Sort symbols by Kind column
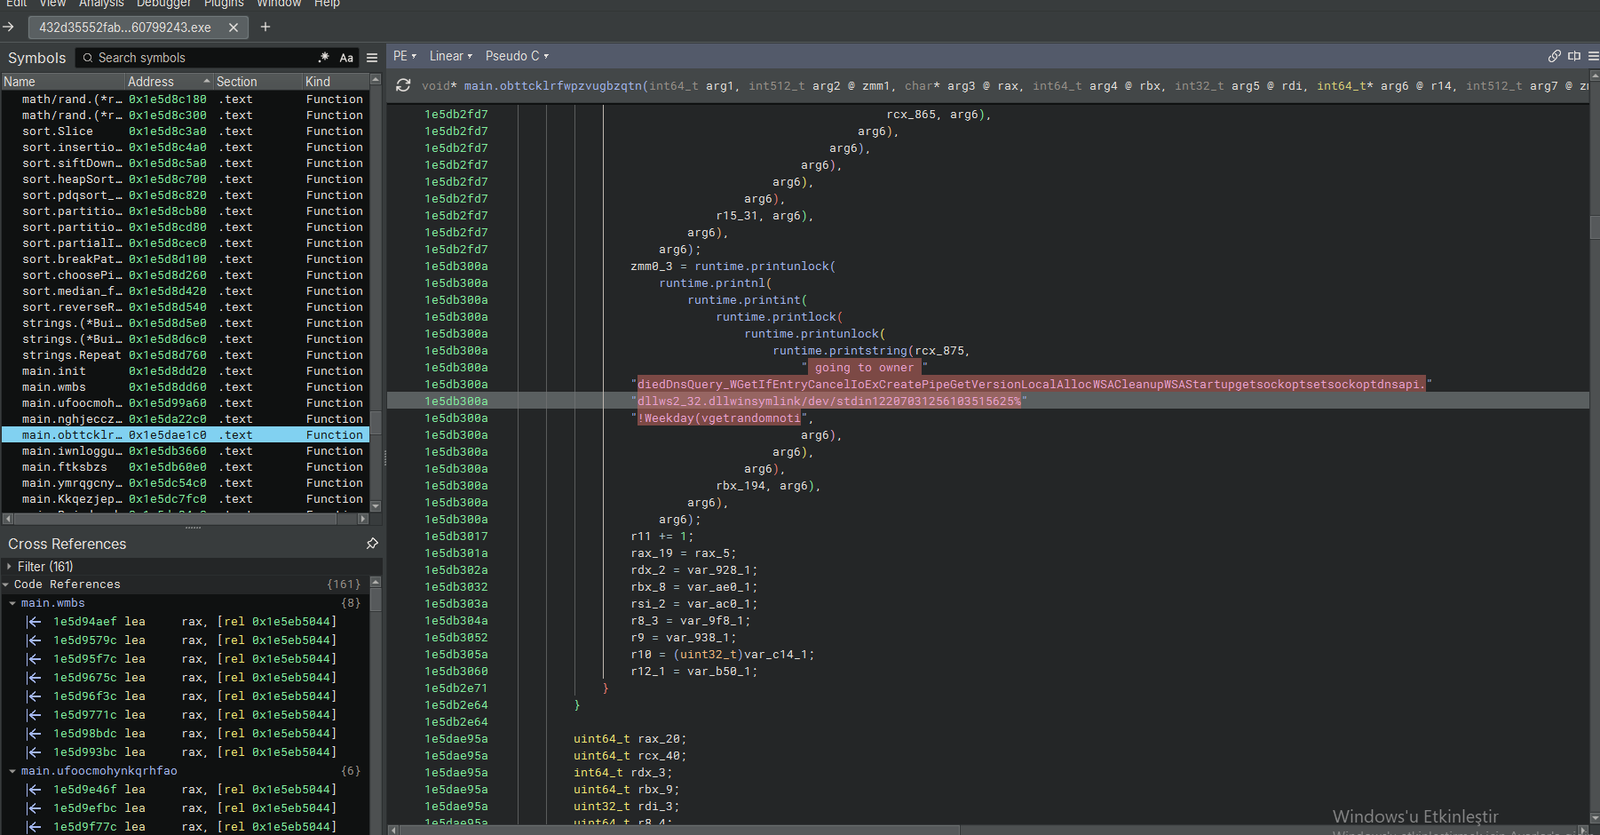 [x=336, y=82]
